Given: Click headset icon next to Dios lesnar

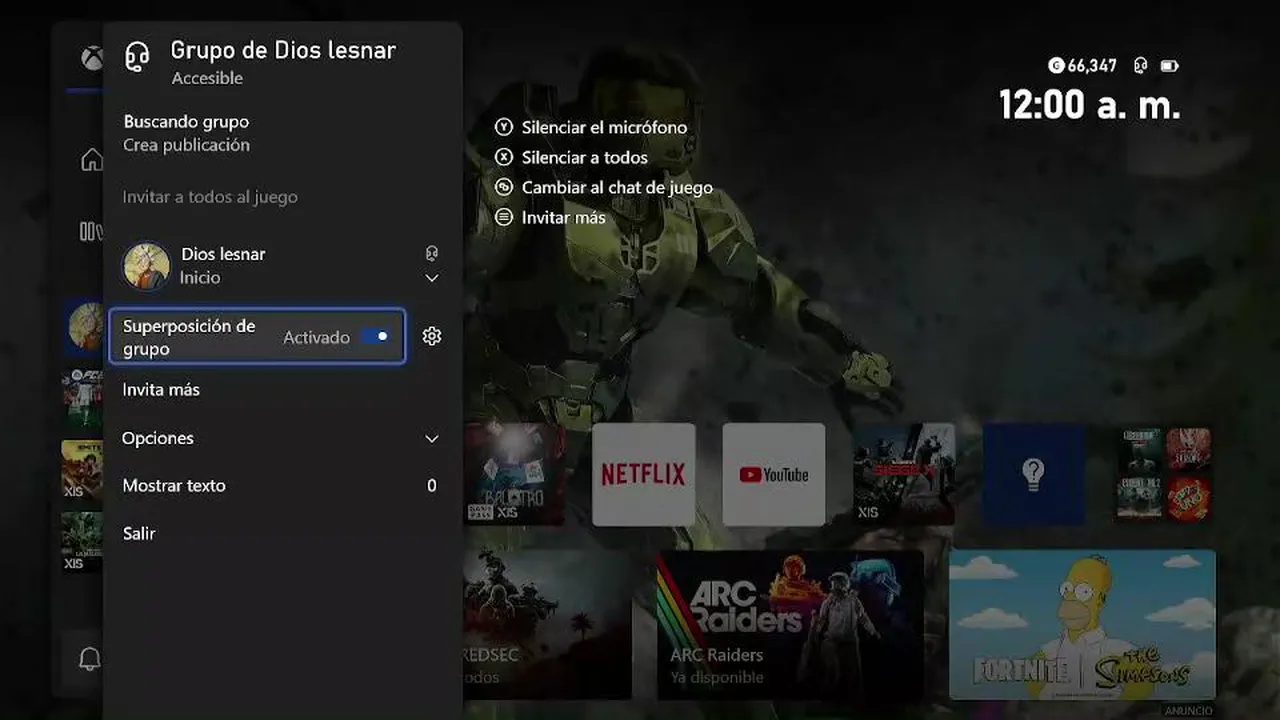Looking at the screenshot, I should 432,254.
